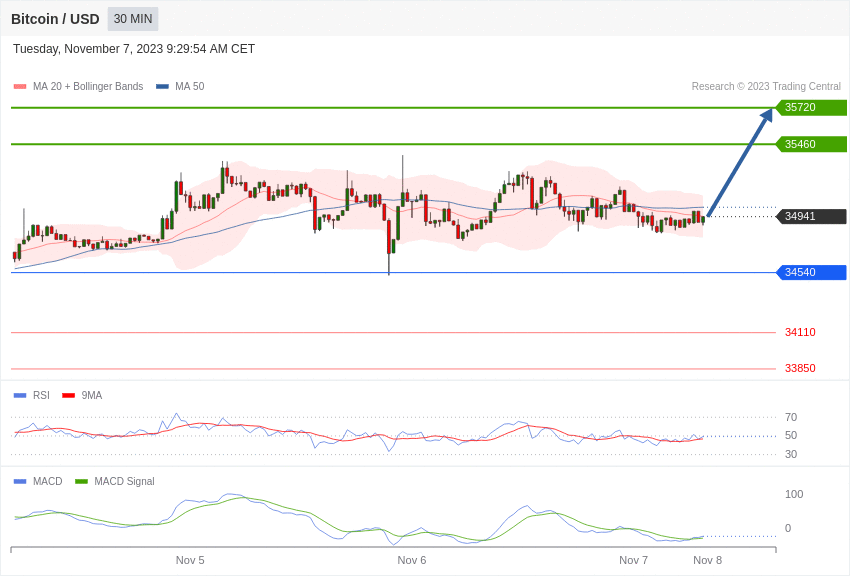
Task: Click the Nov 8 date axis label
Action: tap(707, 560)
